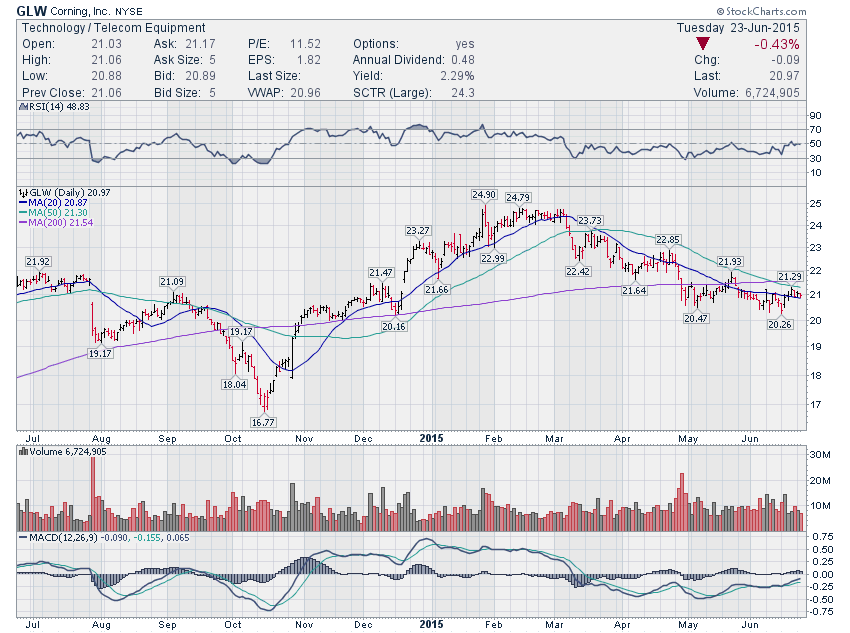
Task: Click the 23.73 price annotation
Action: 590,221
